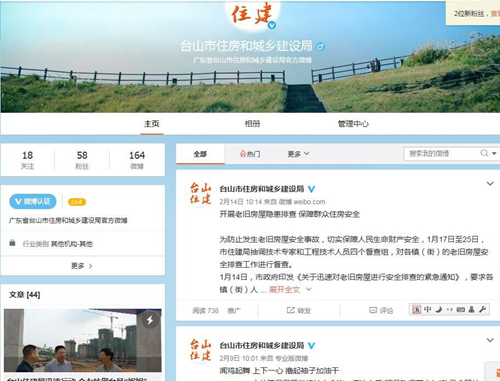Click 2月9日 10:01 timestamp

[238, 358]
